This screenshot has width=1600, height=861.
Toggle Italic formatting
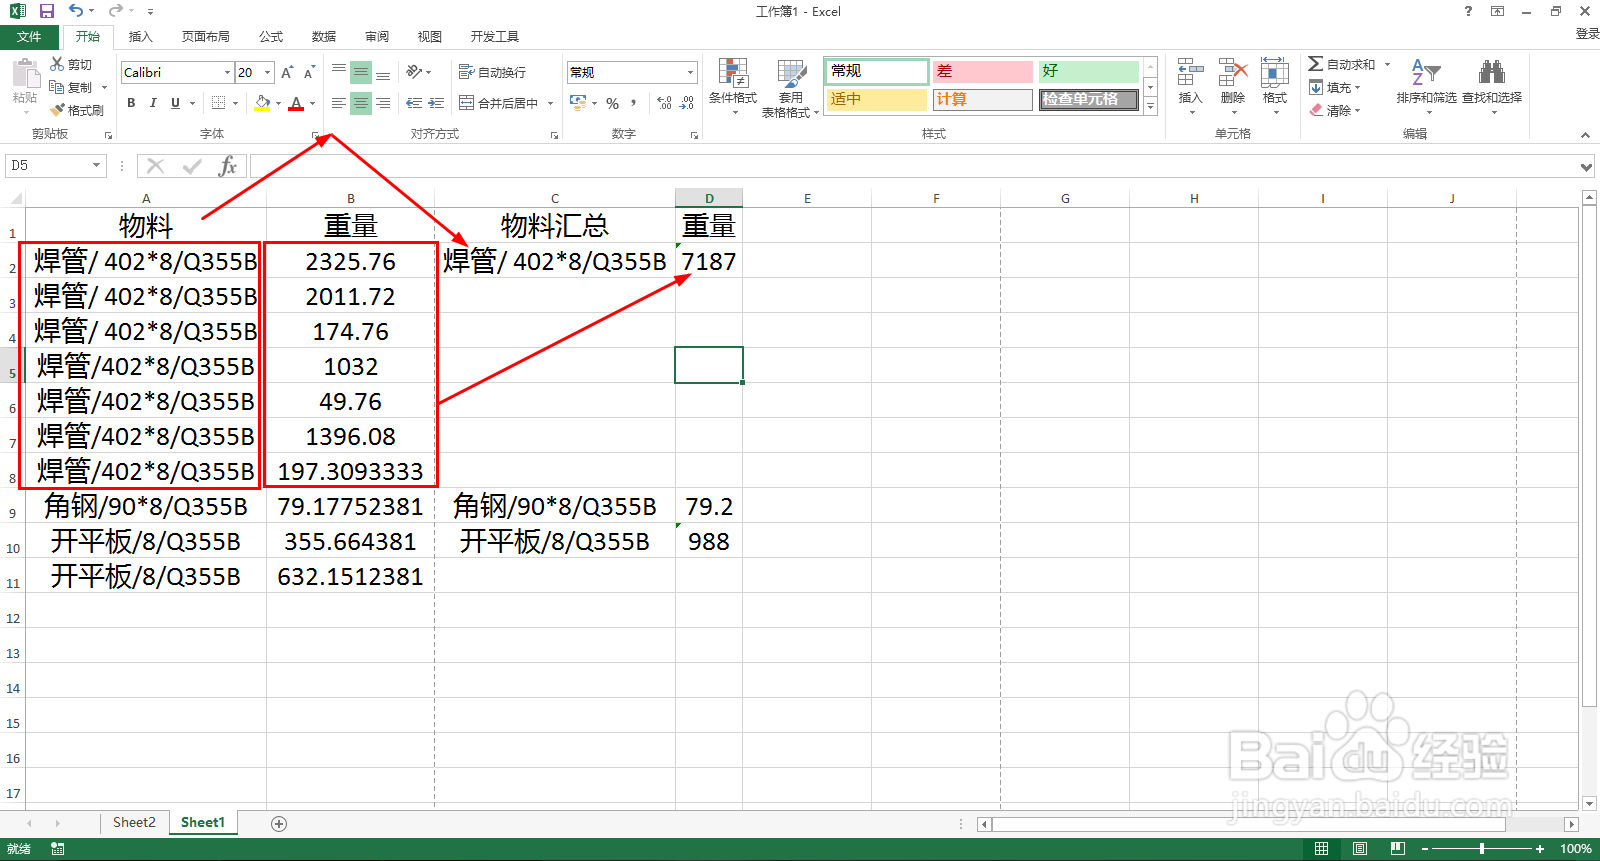click(x=153, y=103)
